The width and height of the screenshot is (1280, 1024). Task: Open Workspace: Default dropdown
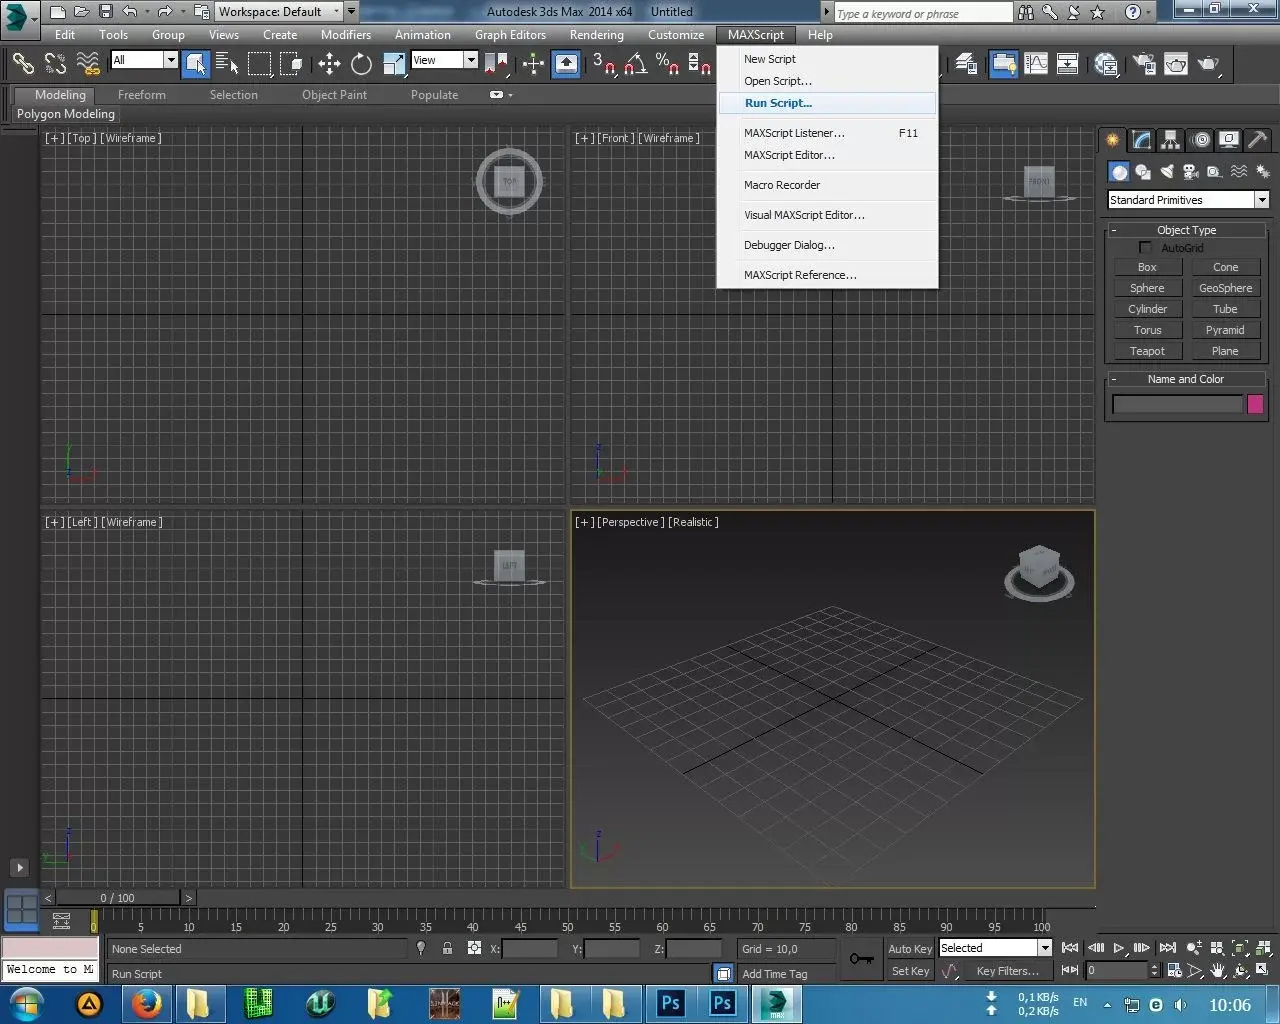280,12
